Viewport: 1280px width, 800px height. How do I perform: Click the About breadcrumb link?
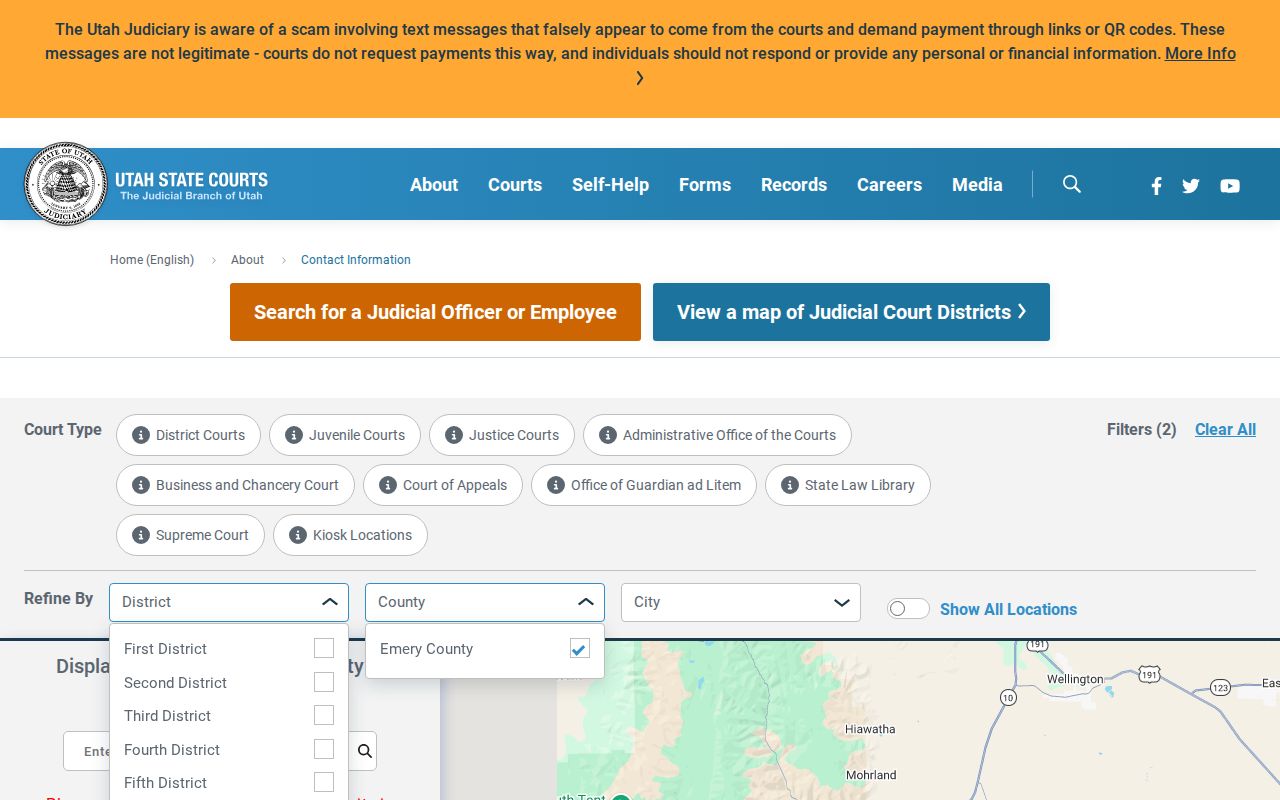(247, 260)
